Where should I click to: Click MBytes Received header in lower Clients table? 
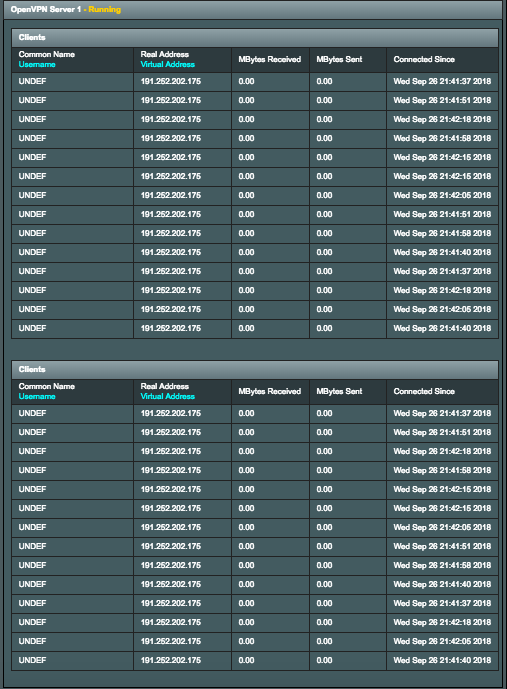click(270, 391)
